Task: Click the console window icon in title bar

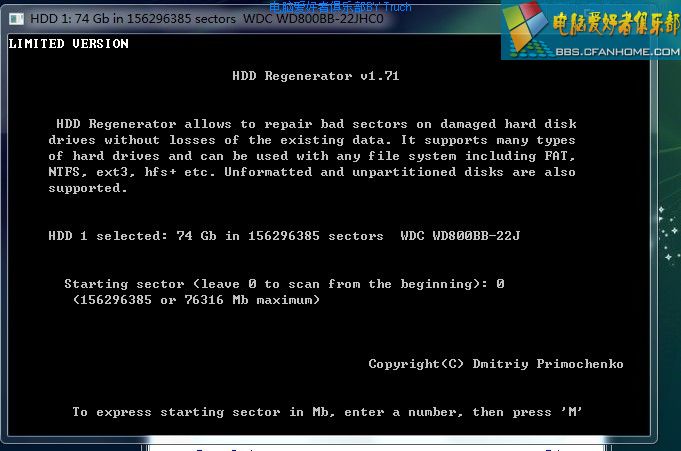Action: pyautogui.click(x=16, y=19)
